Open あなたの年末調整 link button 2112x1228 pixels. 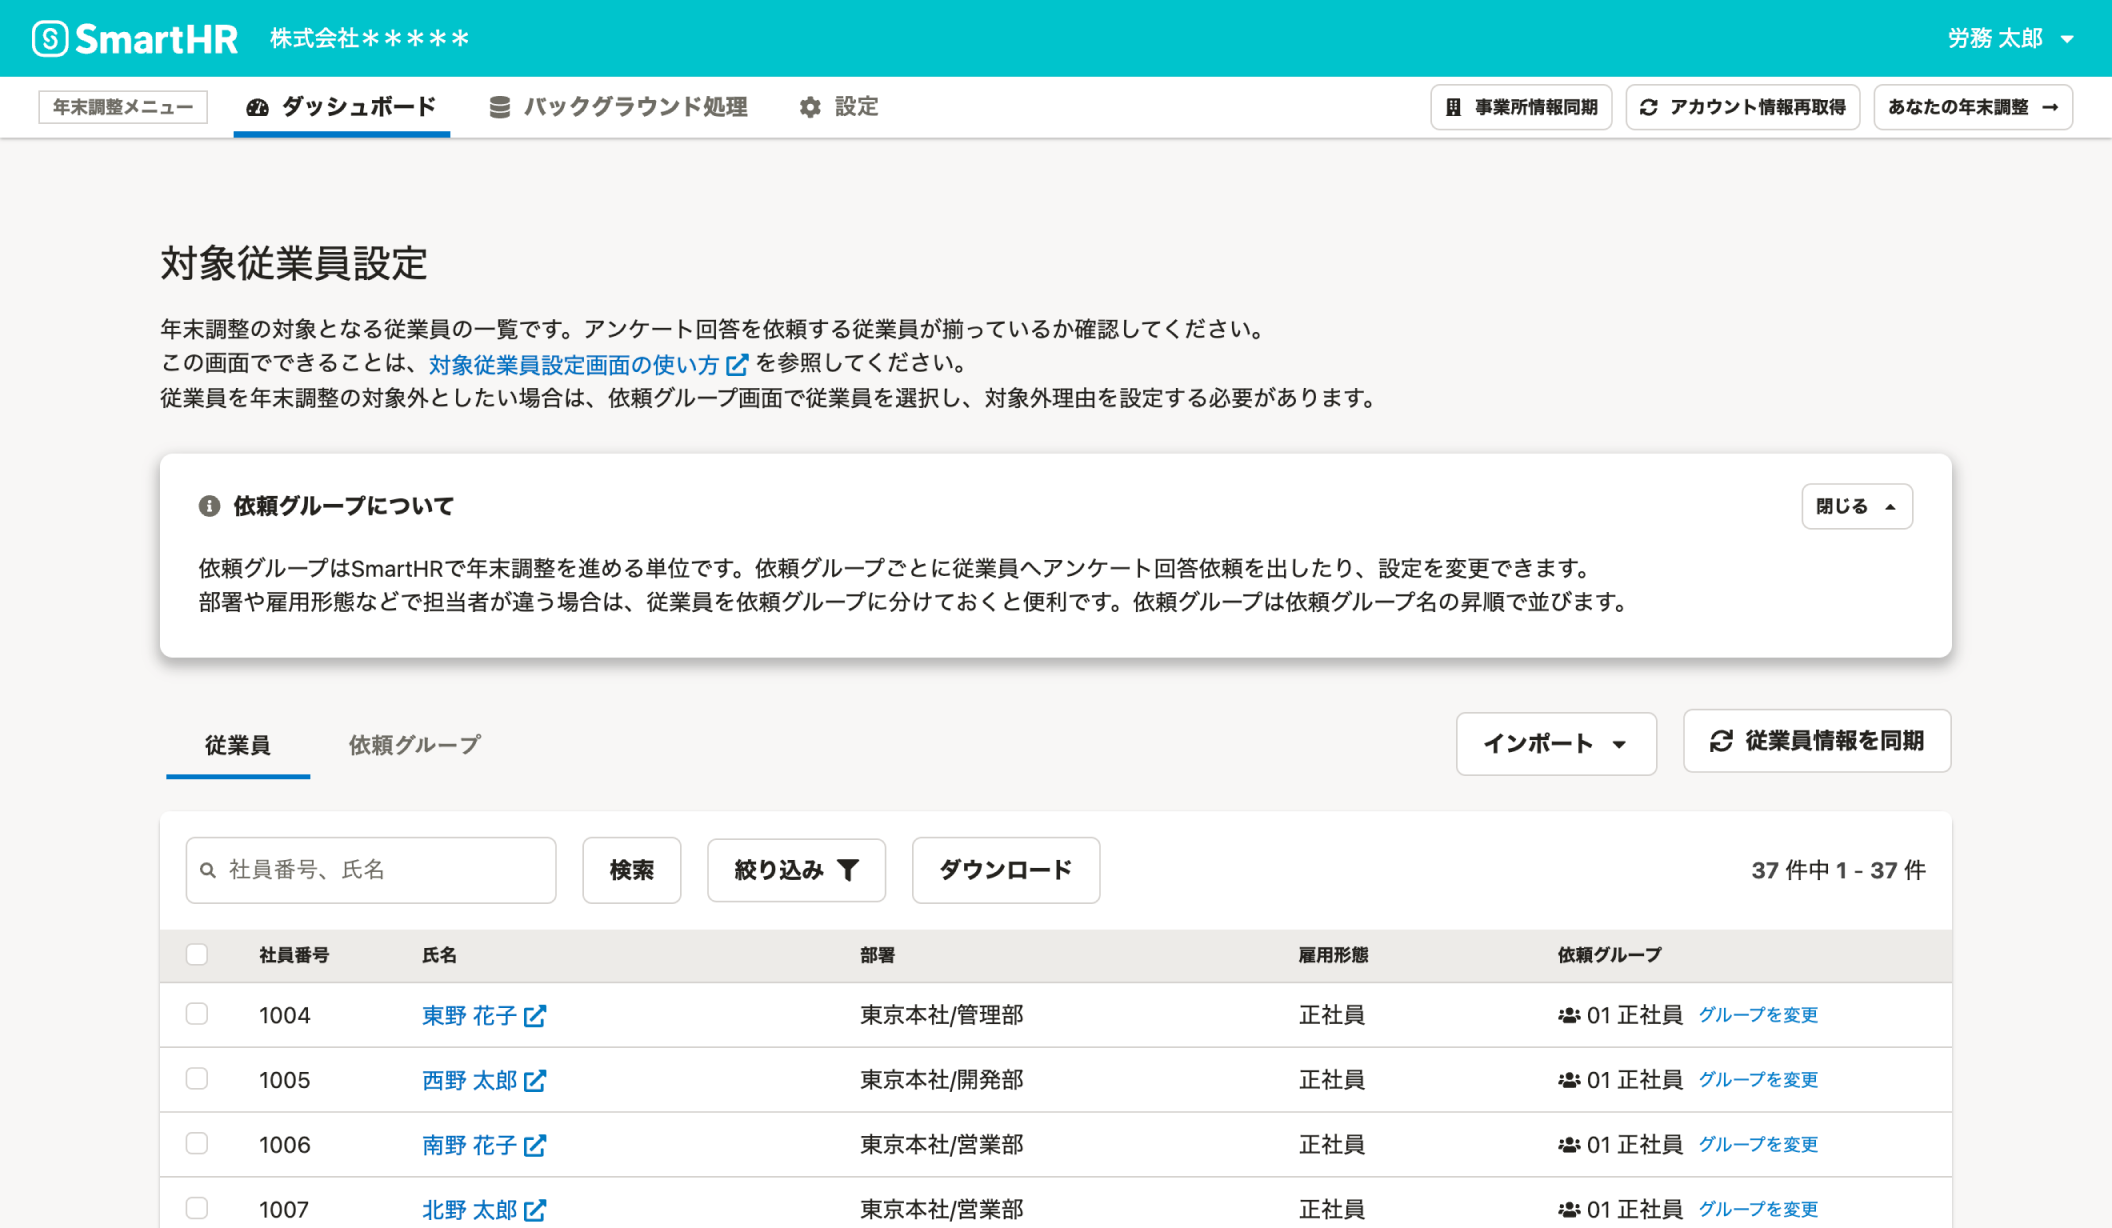[x=1973, y=107]
